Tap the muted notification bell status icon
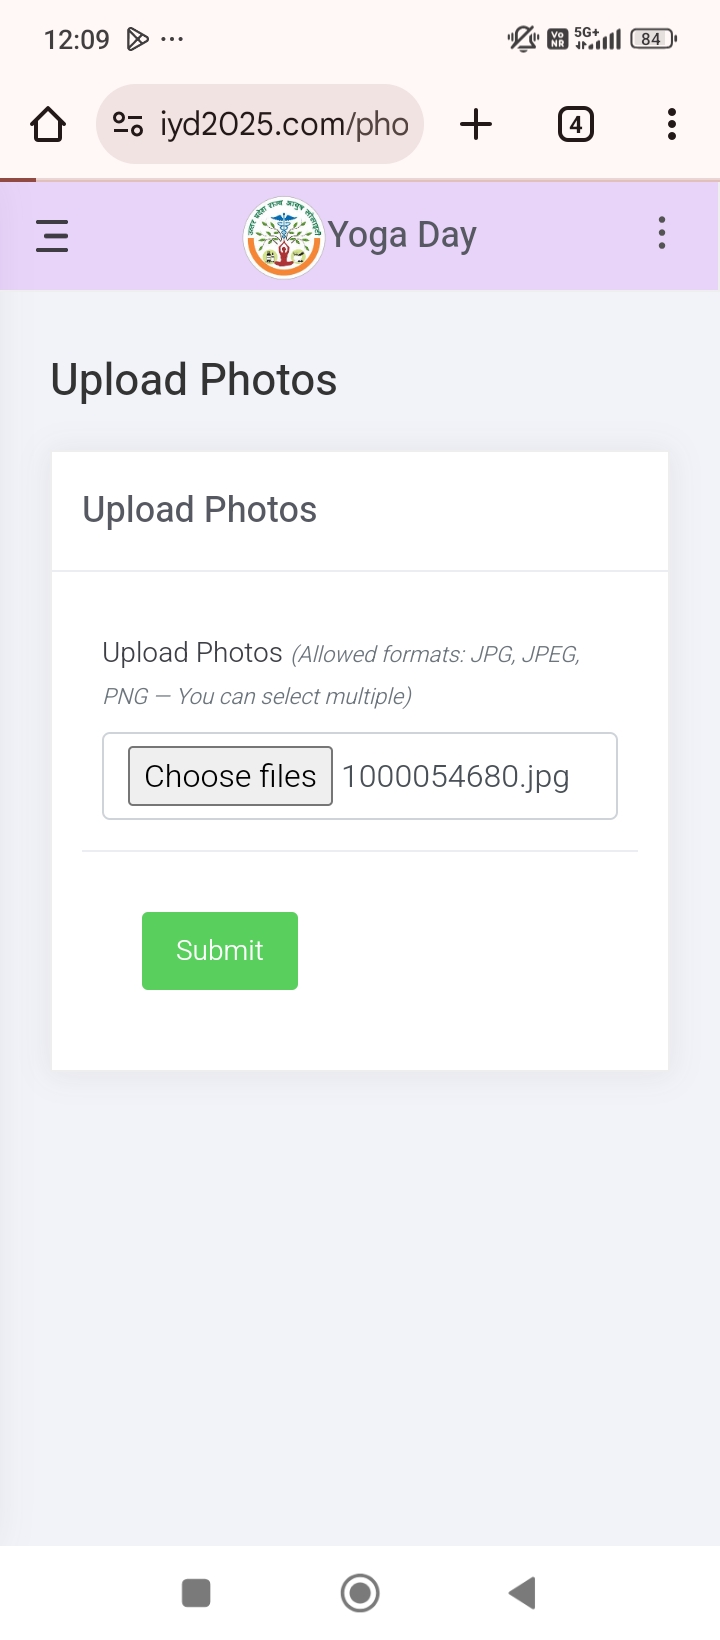The height and width of the screenshot is (1640, 720). [522, 39]
